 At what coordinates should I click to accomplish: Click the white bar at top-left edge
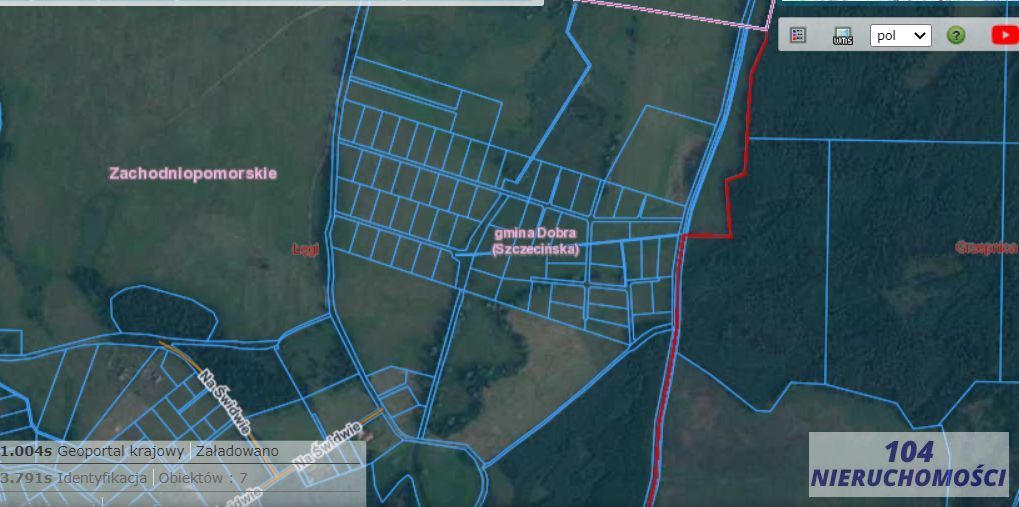(270, 3)
